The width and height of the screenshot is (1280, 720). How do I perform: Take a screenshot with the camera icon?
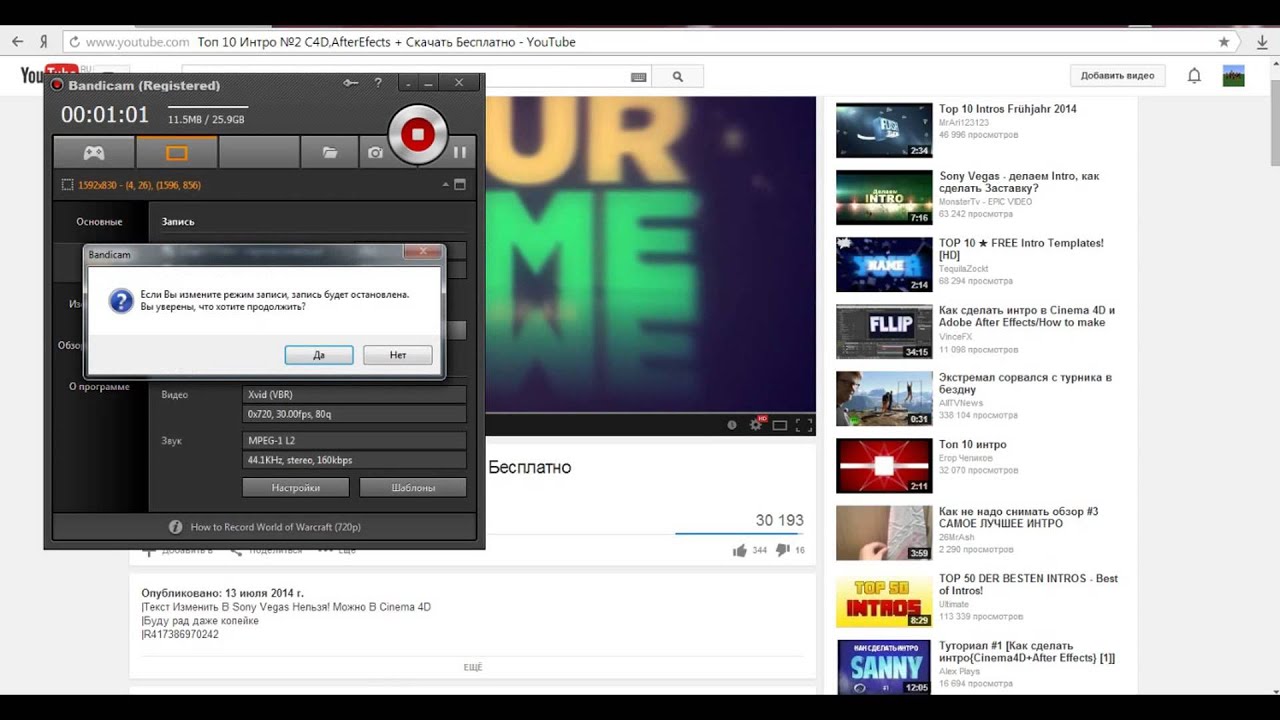[x=375, y=153]
